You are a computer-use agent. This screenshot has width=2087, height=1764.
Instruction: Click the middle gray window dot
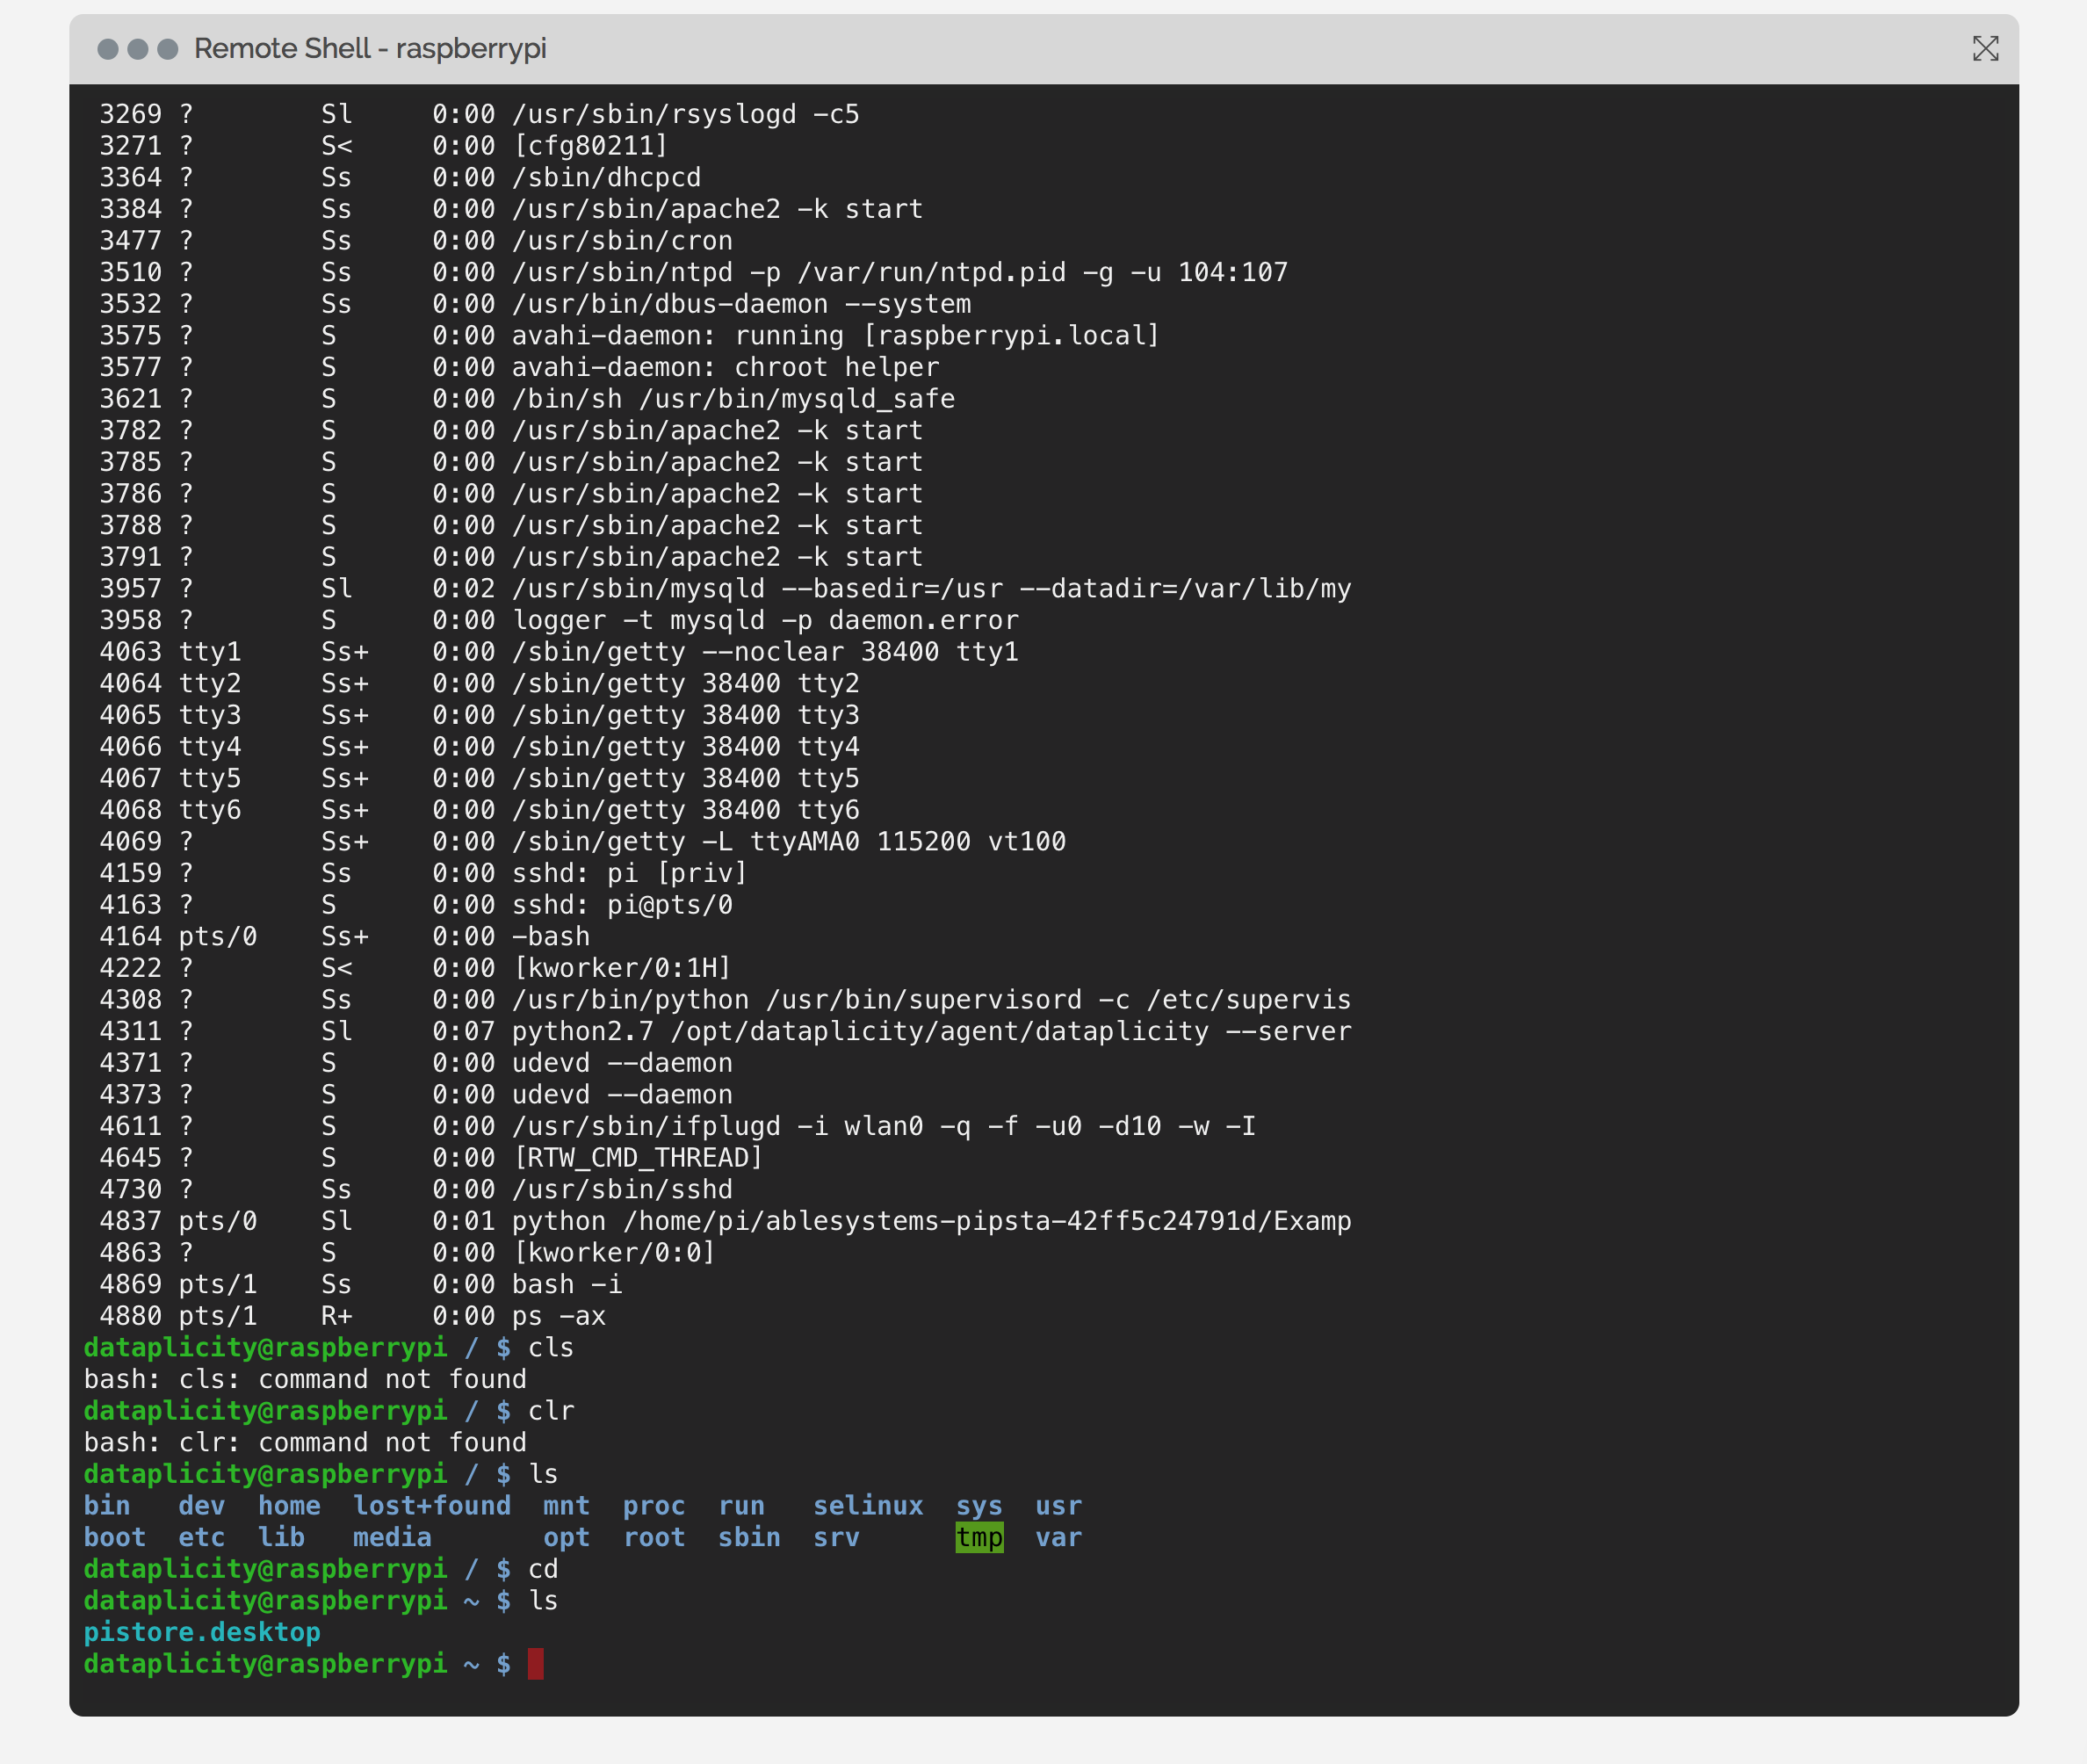click(x=138, y=49)
